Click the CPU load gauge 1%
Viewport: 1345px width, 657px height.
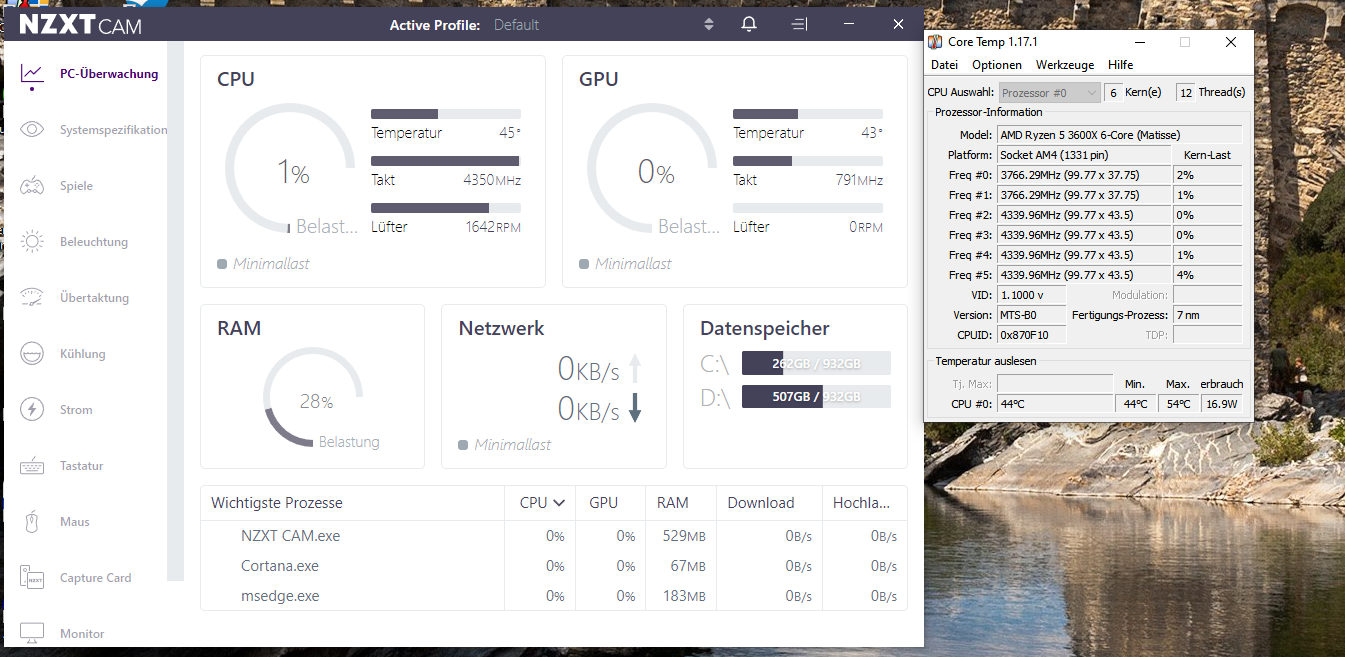pos(291,168)
